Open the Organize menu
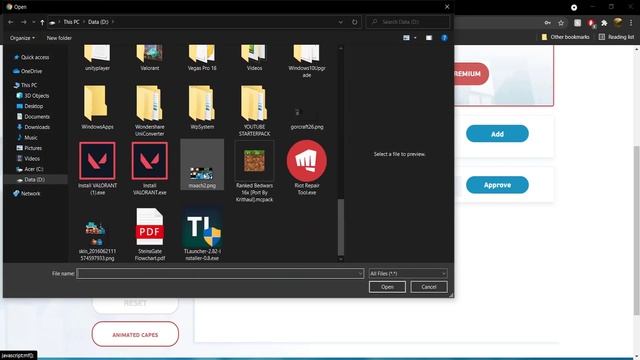The height and width of the screenshot is (360, 640). (22, 38)
